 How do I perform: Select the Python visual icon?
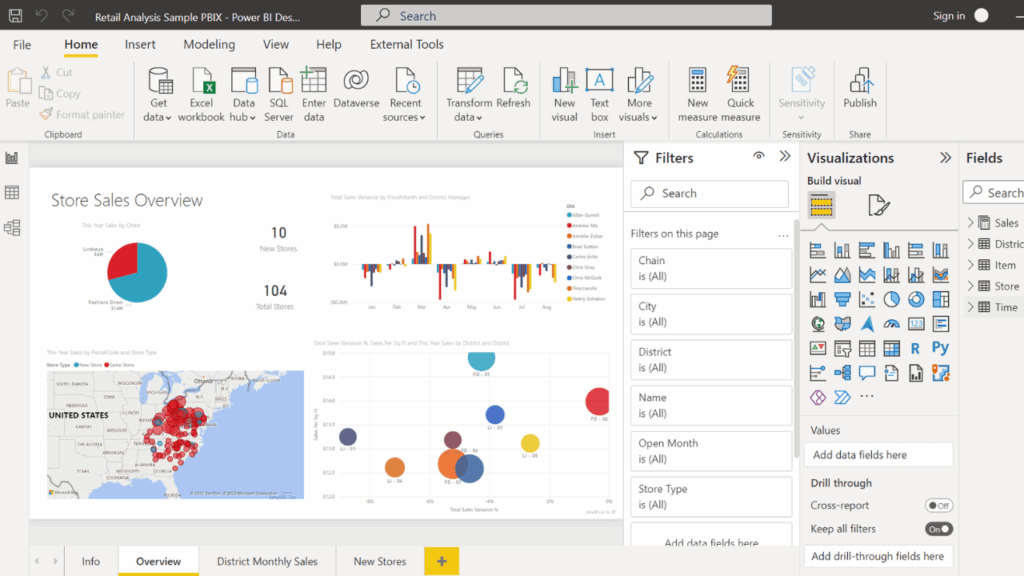pos(942,349)
